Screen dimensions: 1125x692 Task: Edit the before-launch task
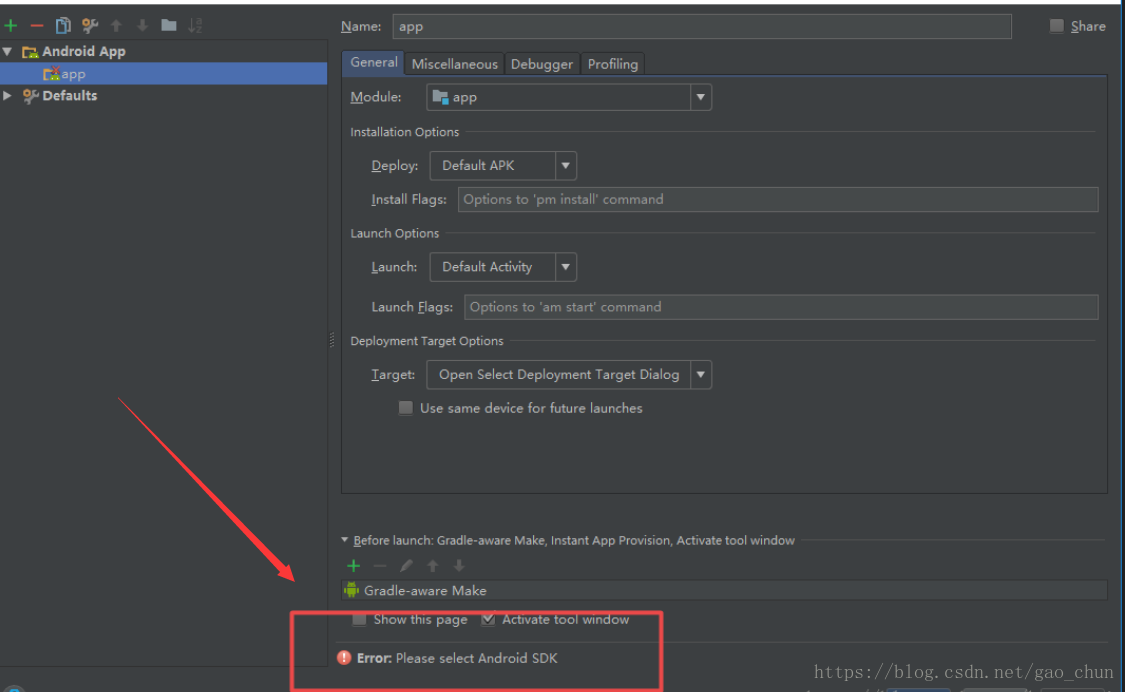pyautogui.click(x=406, y=566)
